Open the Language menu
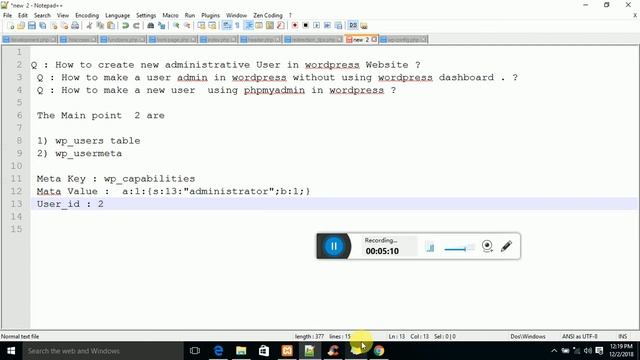 tap(118, 15)
